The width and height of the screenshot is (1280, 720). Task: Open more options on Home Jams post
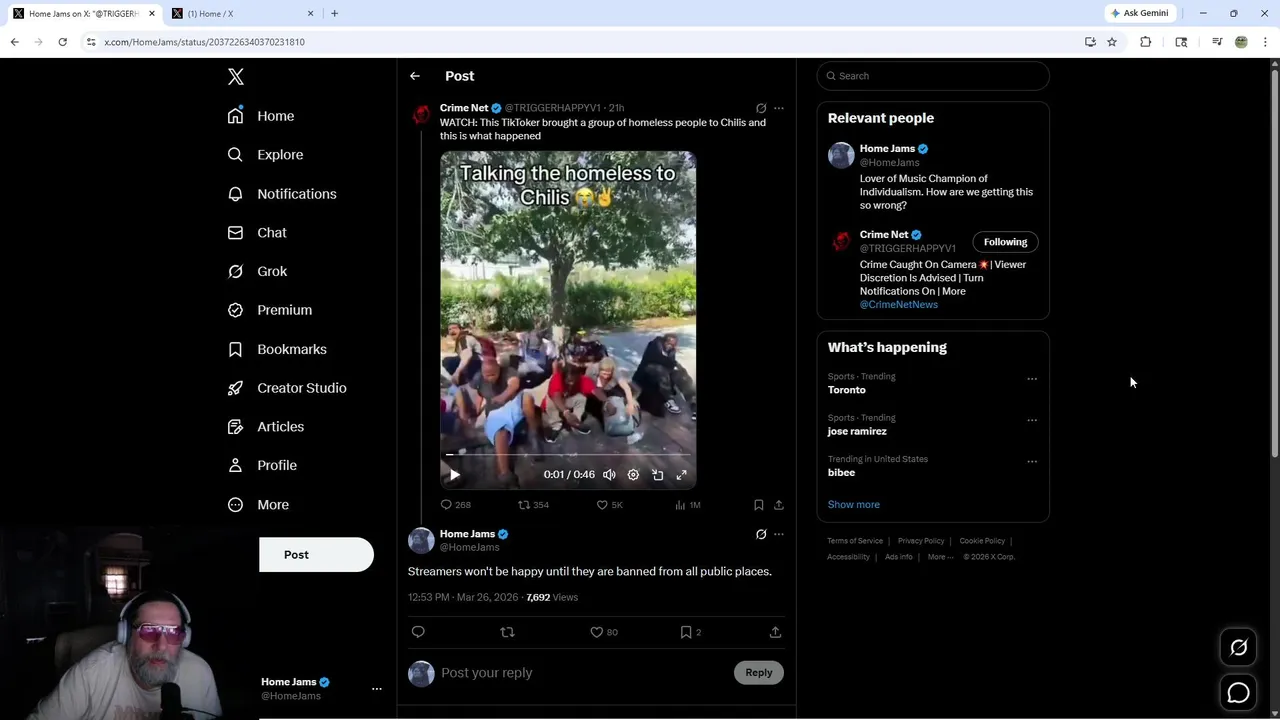[x=779, y=535]
